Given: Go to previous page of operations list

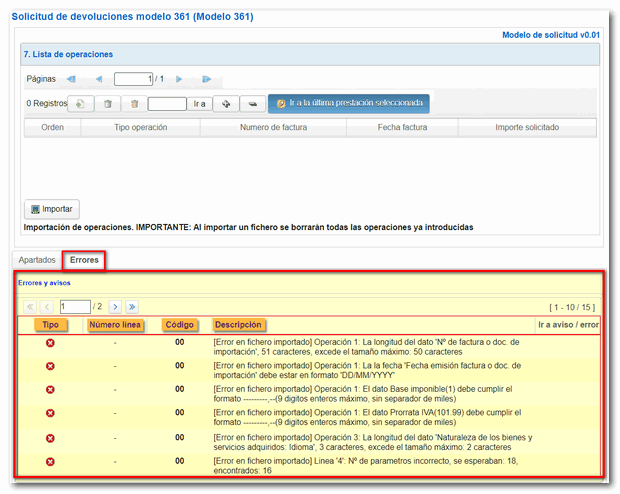Looking at the screenshot, I should (99, 79).
